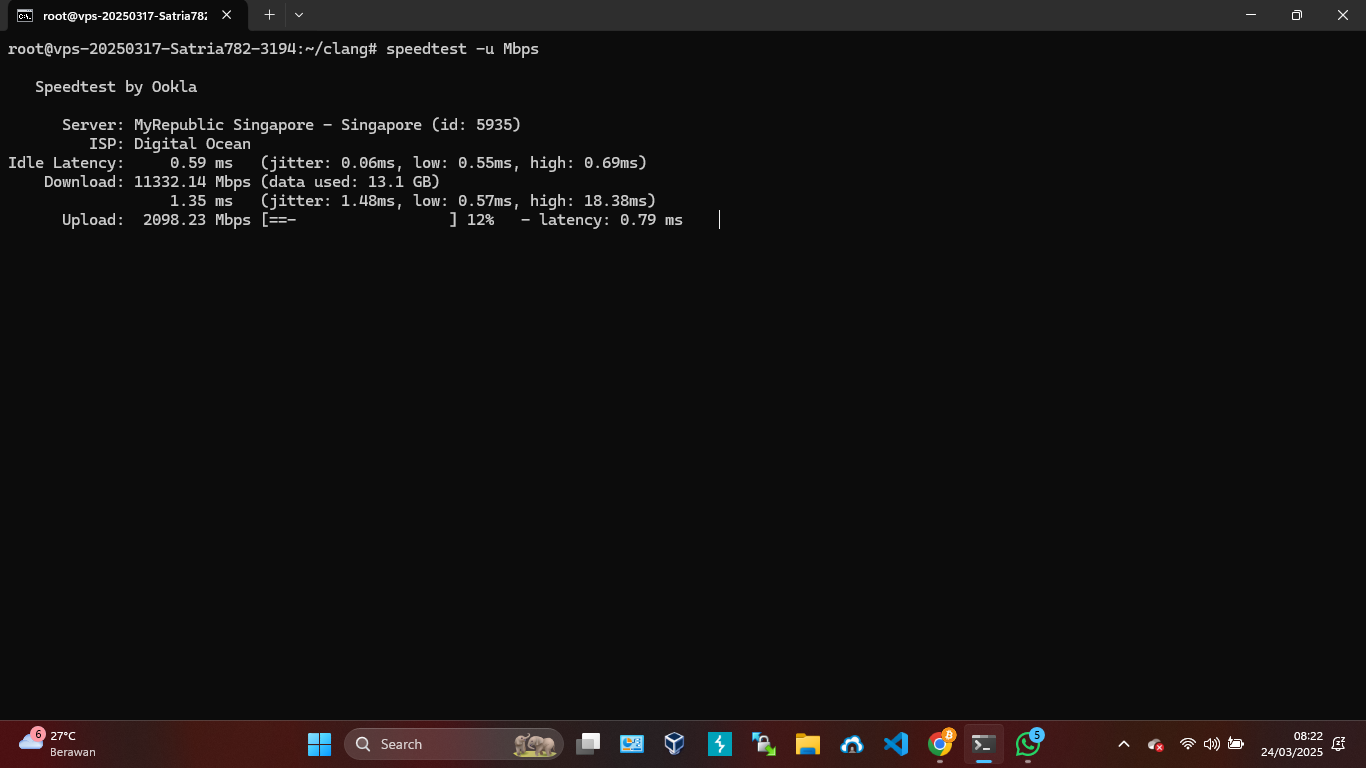
Task: Select the root@vps terminal tab
Action: point(126,16)
